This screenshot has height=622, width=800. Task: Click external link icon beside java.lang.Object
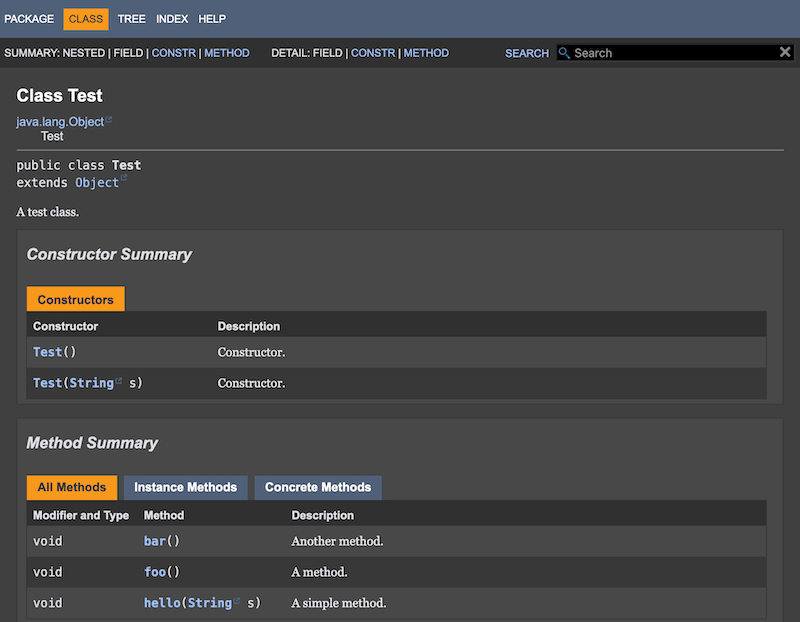[109, 120]
